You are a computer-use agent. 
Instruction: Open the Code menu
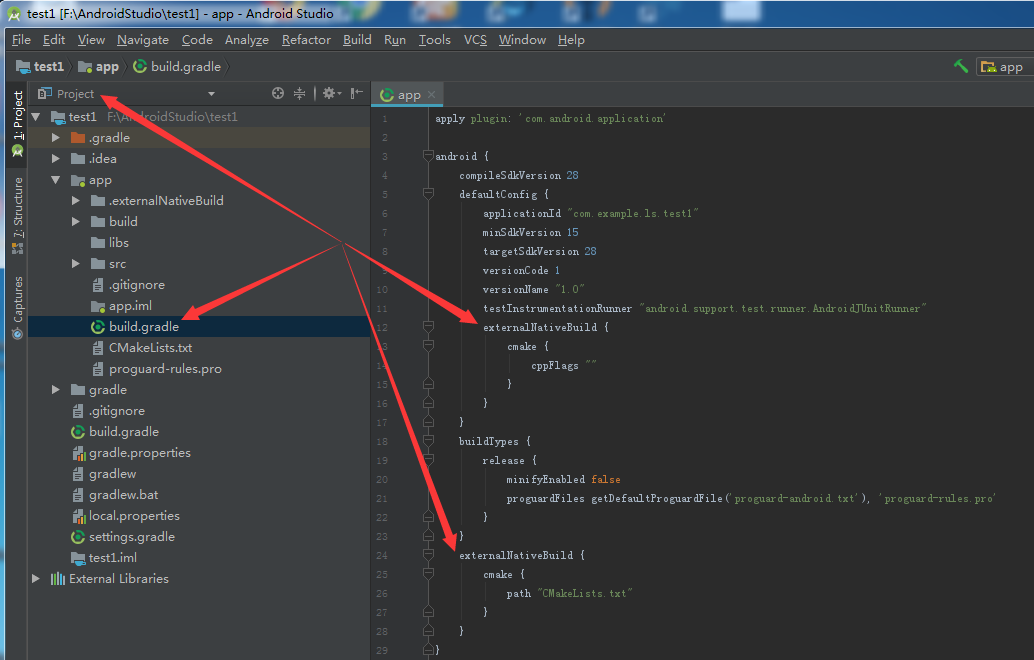[x=197, y=40]
